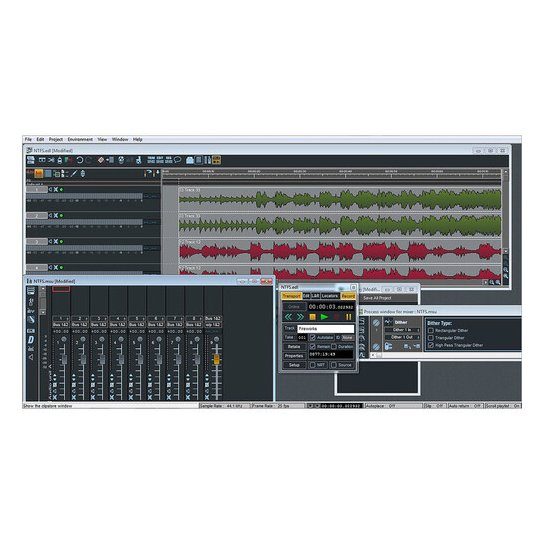Click the microphone-shaped icon in the edit toolbar
This screenshot has height=544, width=544.
(x=83, y=173)
